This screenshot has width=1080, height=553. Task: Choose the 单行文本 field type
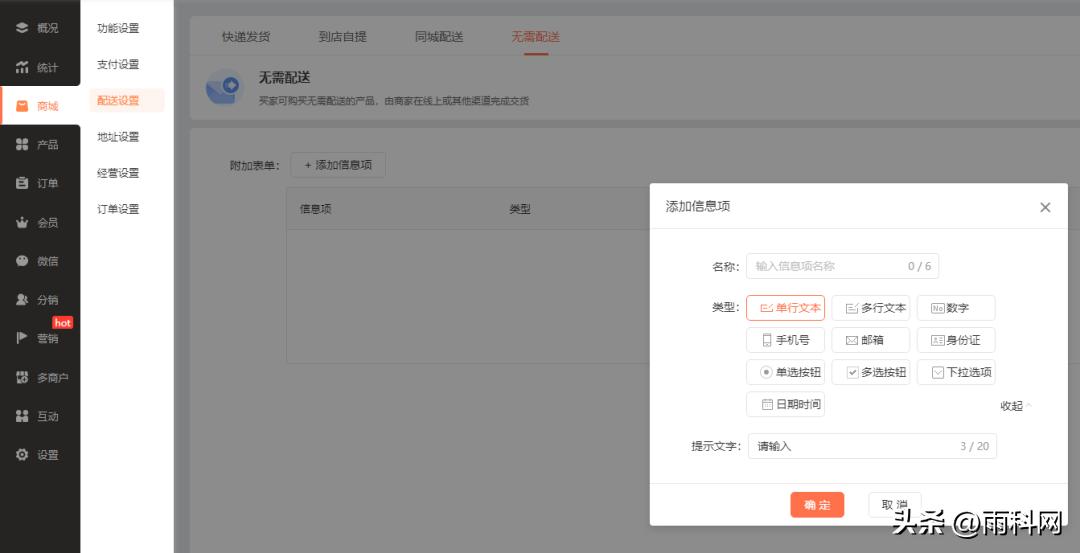point(785,308)
